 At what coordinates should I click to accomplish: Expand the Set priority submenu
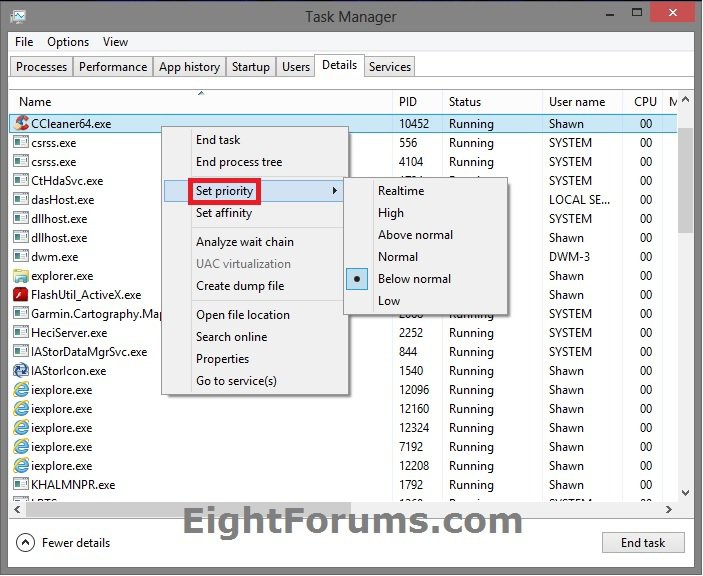tap(225, 191)
